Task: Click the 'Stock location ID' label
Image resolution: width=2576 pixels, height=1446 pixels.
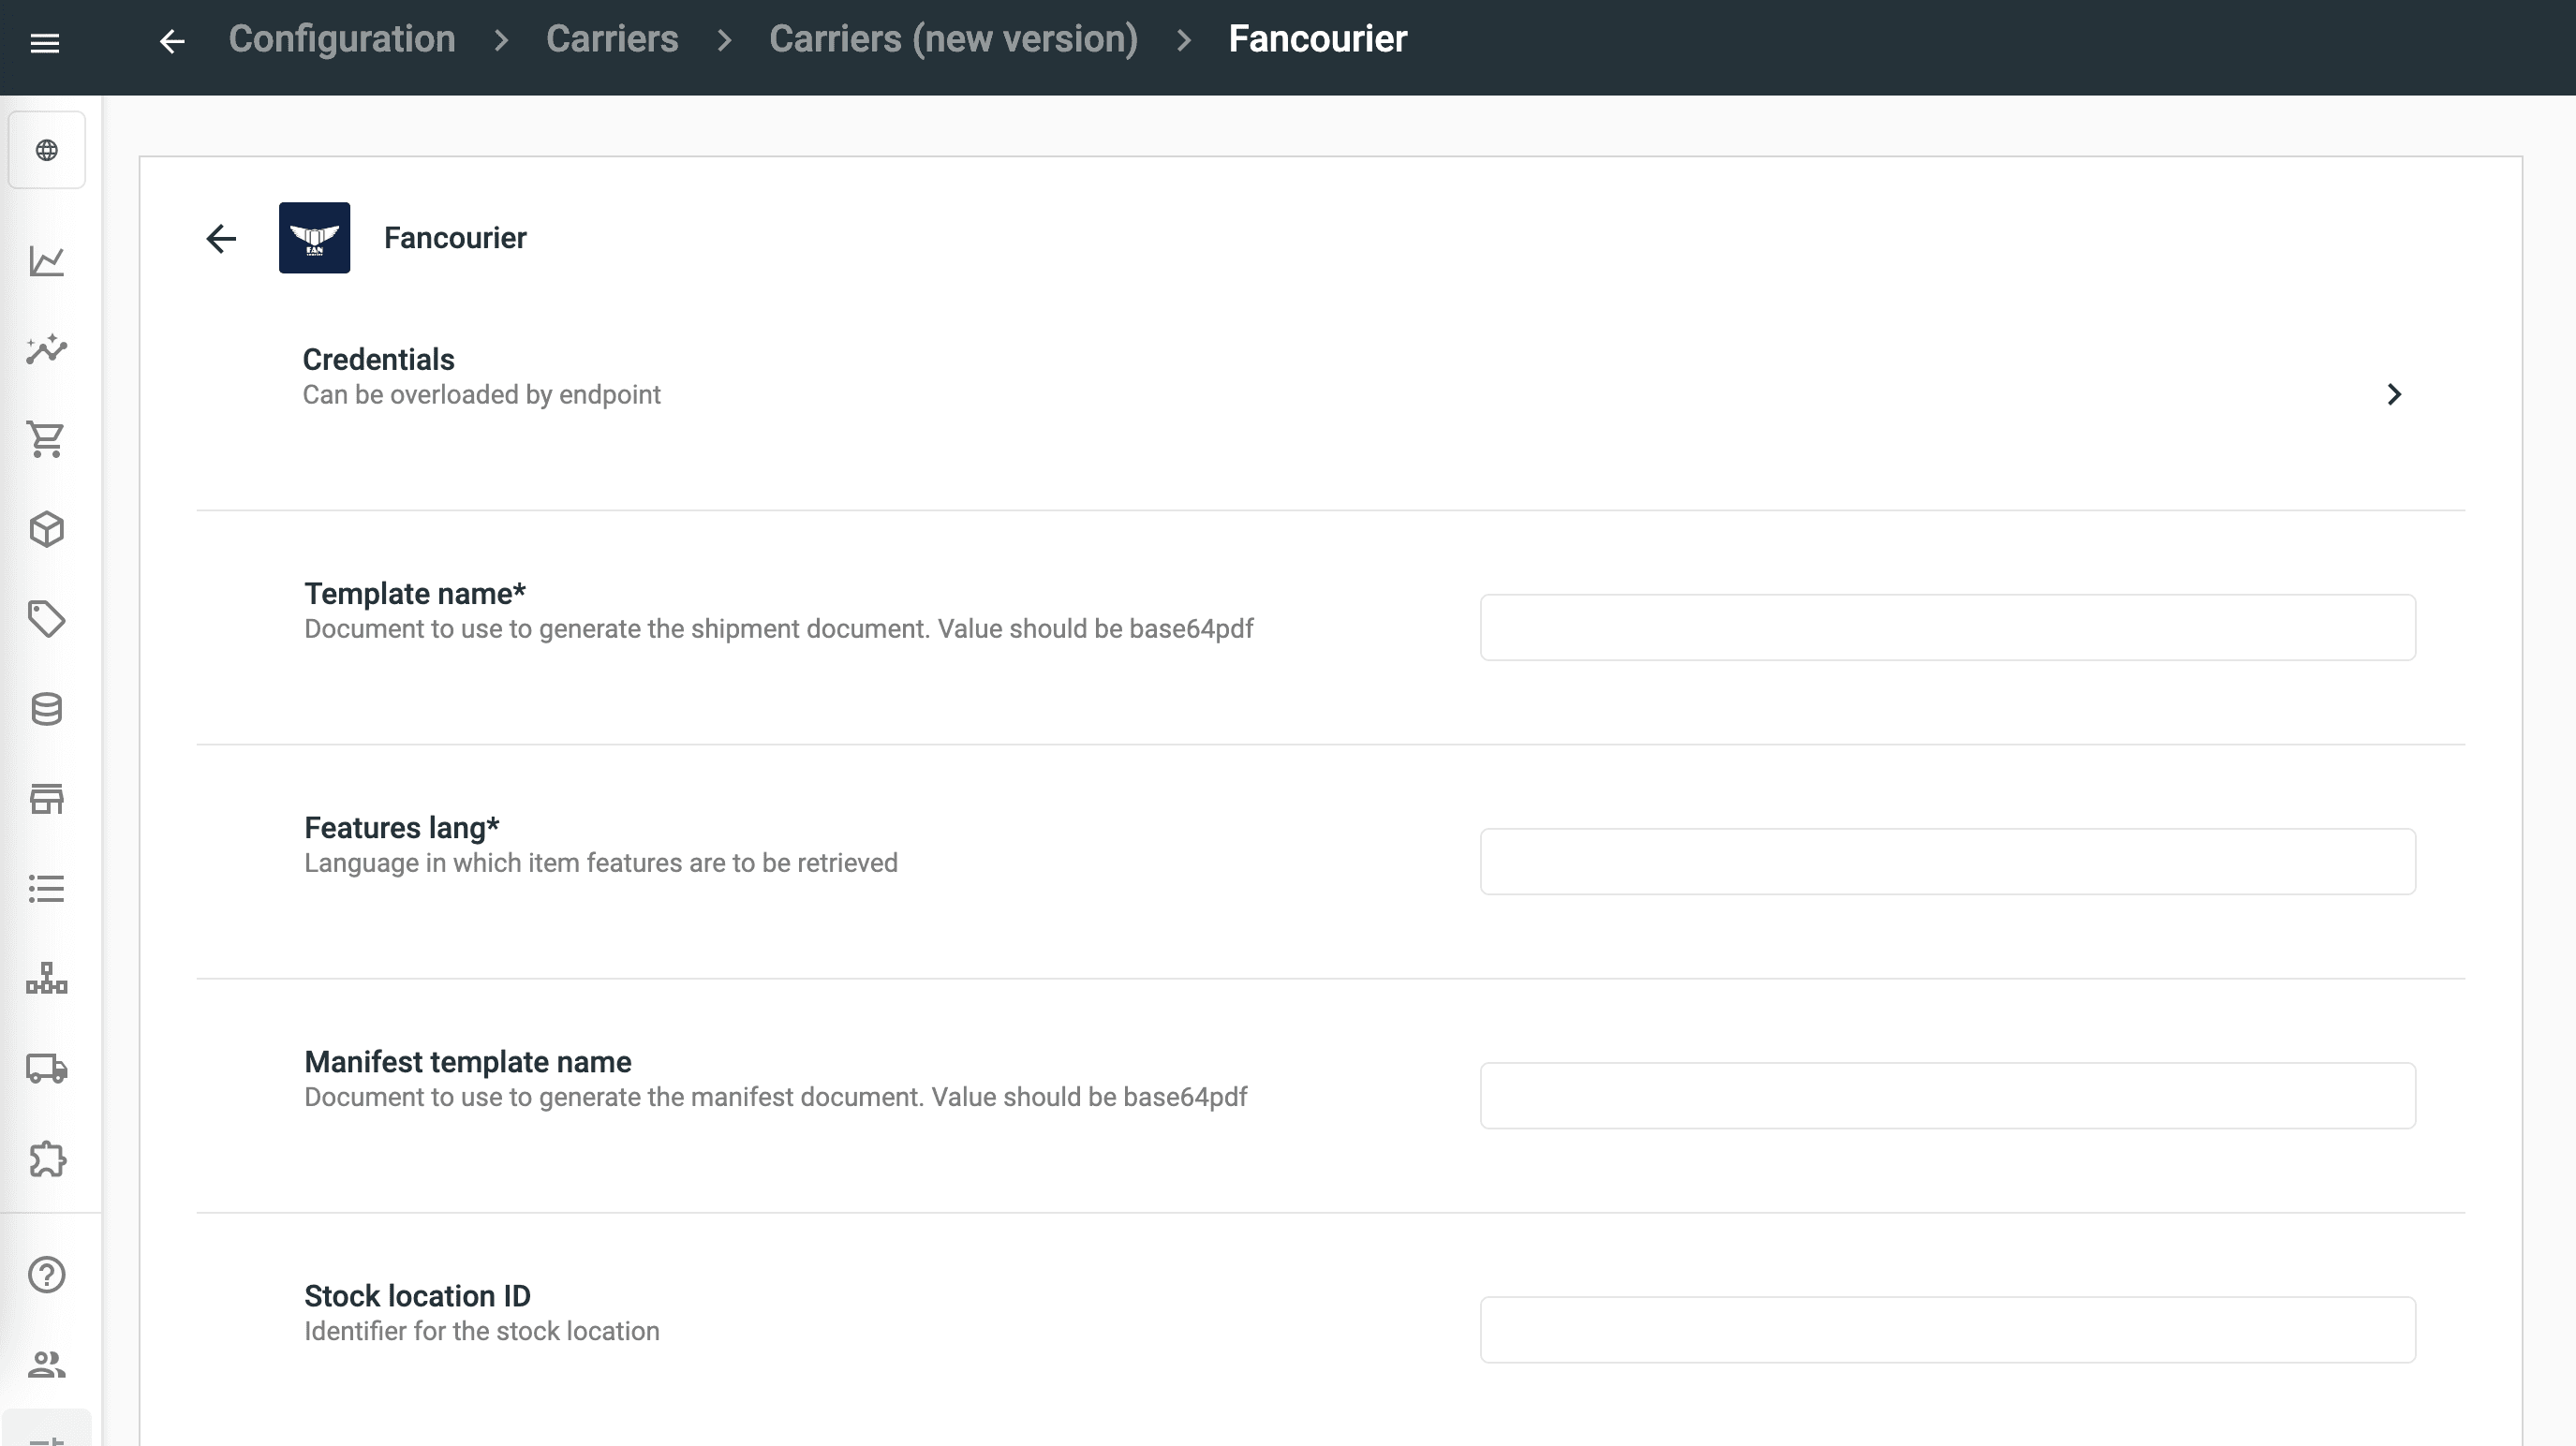Action: (x=417, y=1295)
